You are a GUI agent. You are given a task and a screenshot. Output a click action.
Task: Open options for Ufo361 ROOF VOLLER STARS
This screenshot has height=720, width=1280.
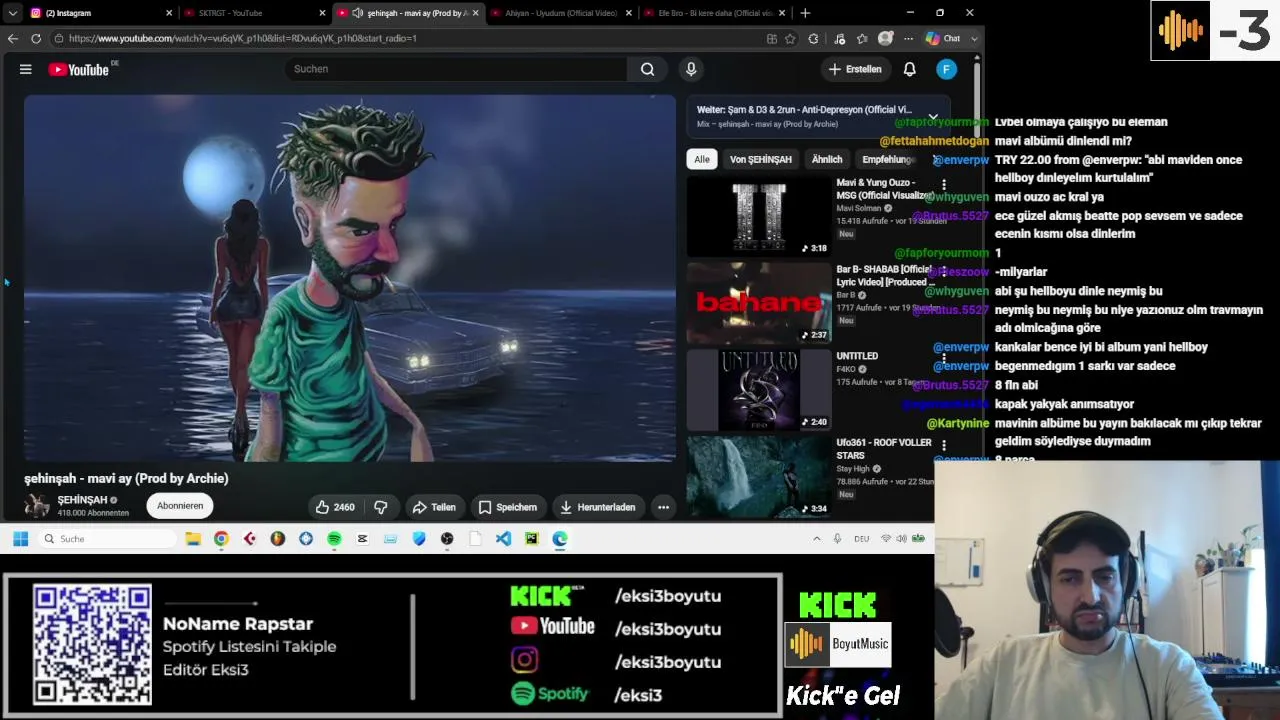(943, 445)
